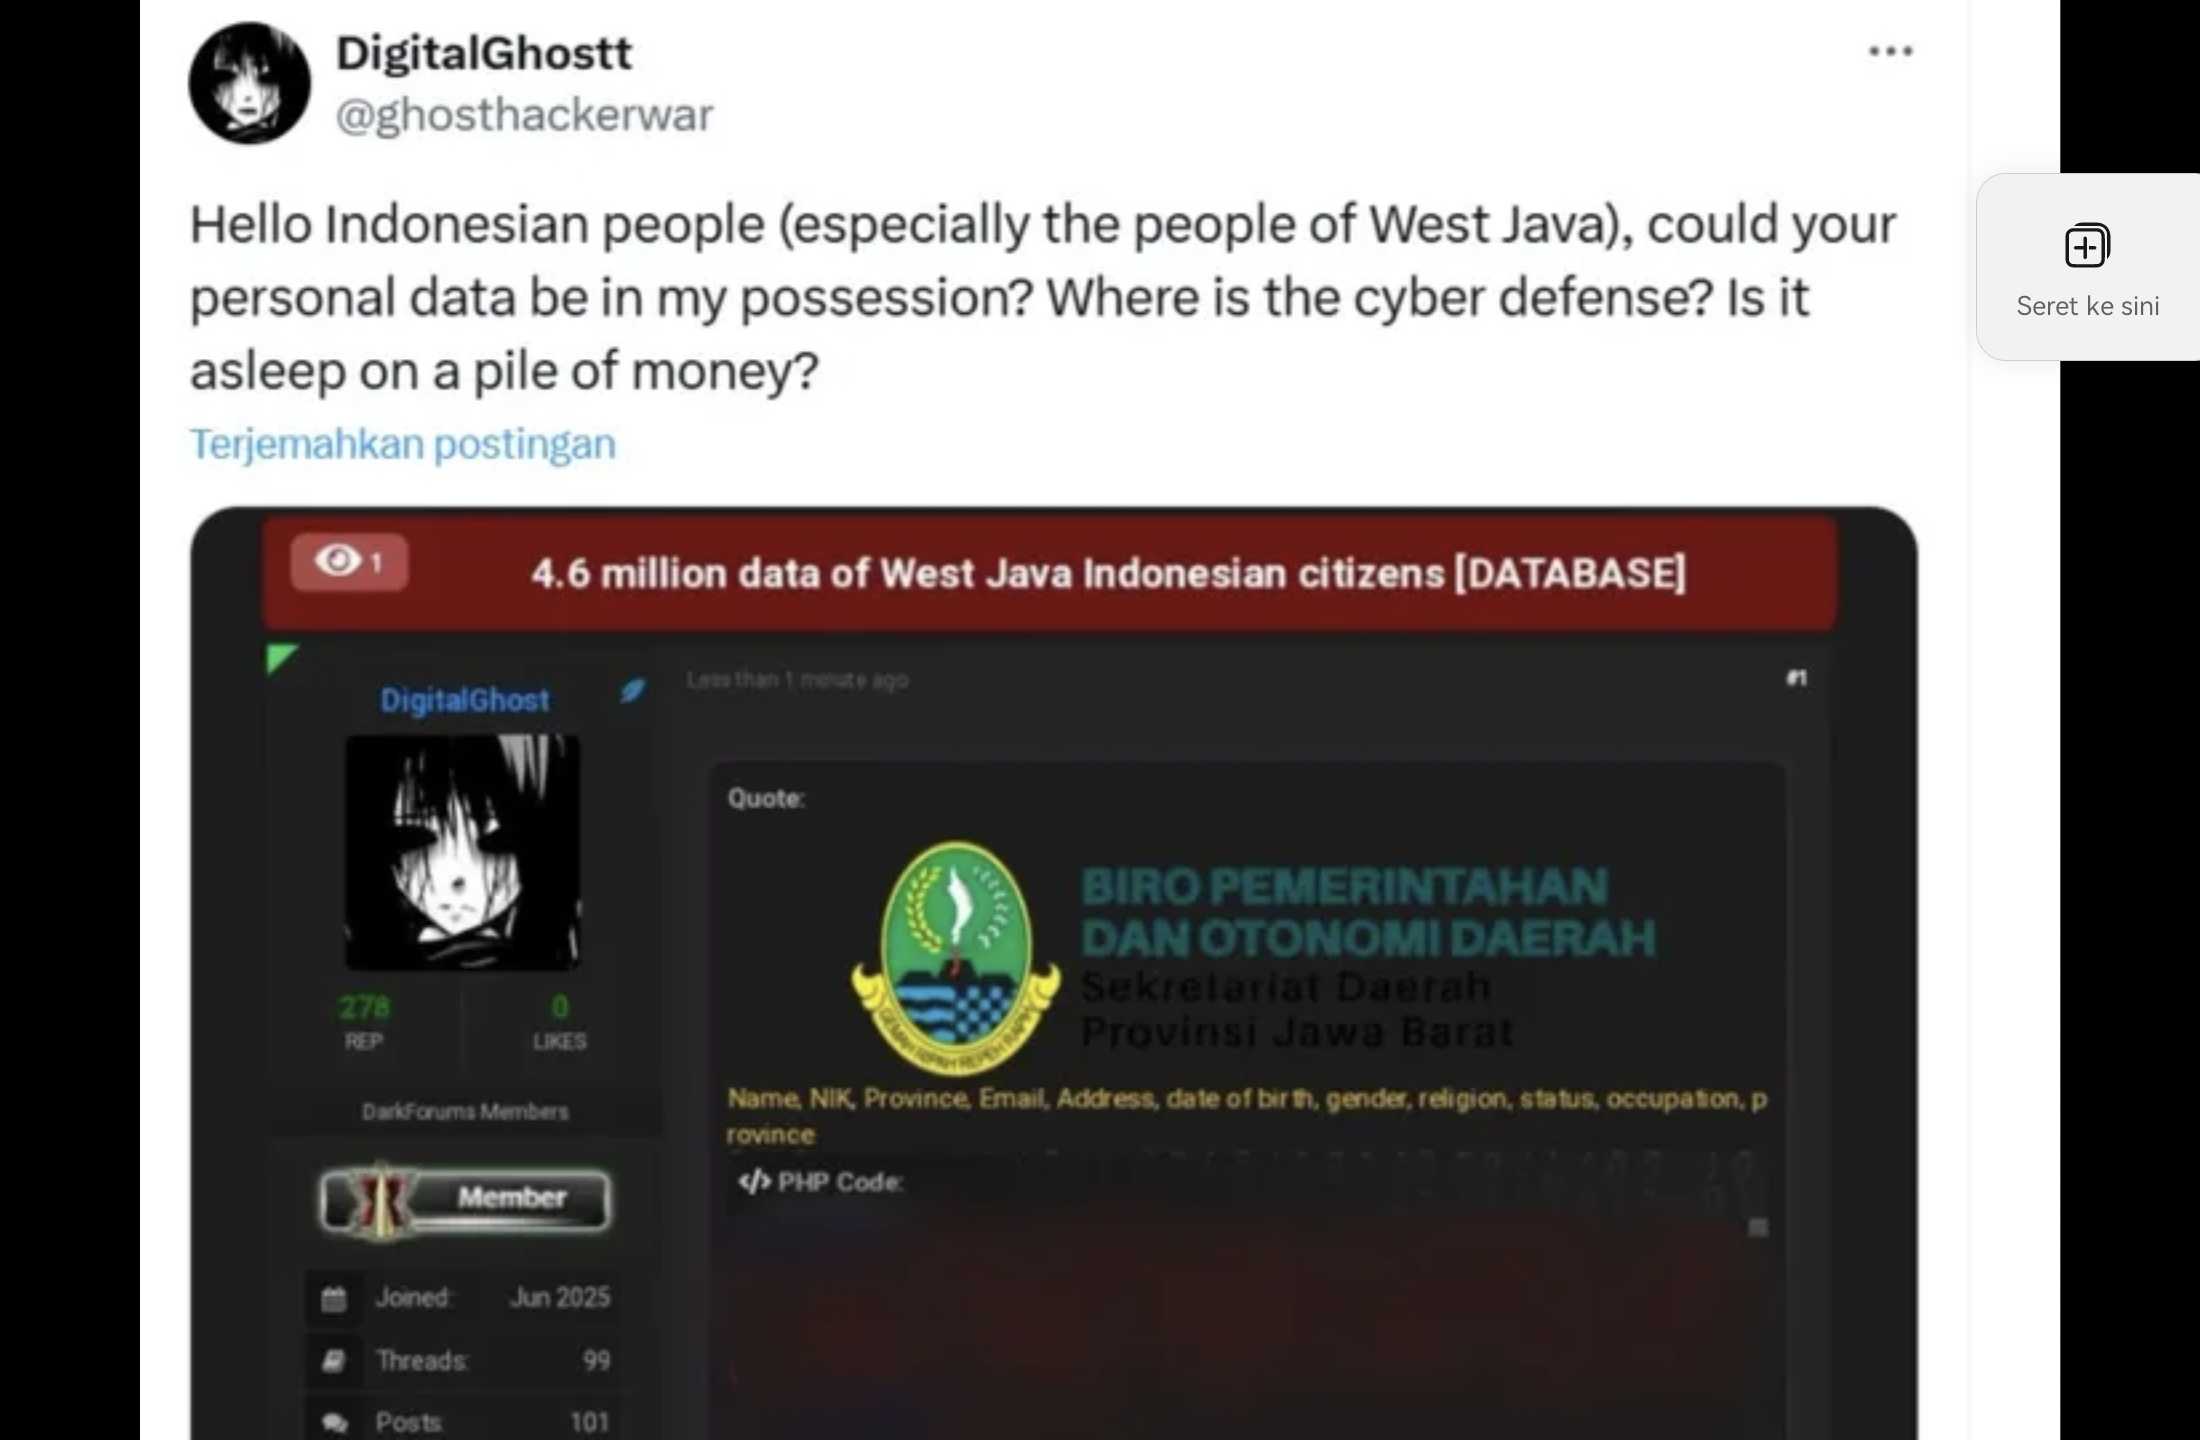The width and height of the screenshot is (2200, 1440).
Task: Click the eye views counter badge
Action: (x=349, y=562)
